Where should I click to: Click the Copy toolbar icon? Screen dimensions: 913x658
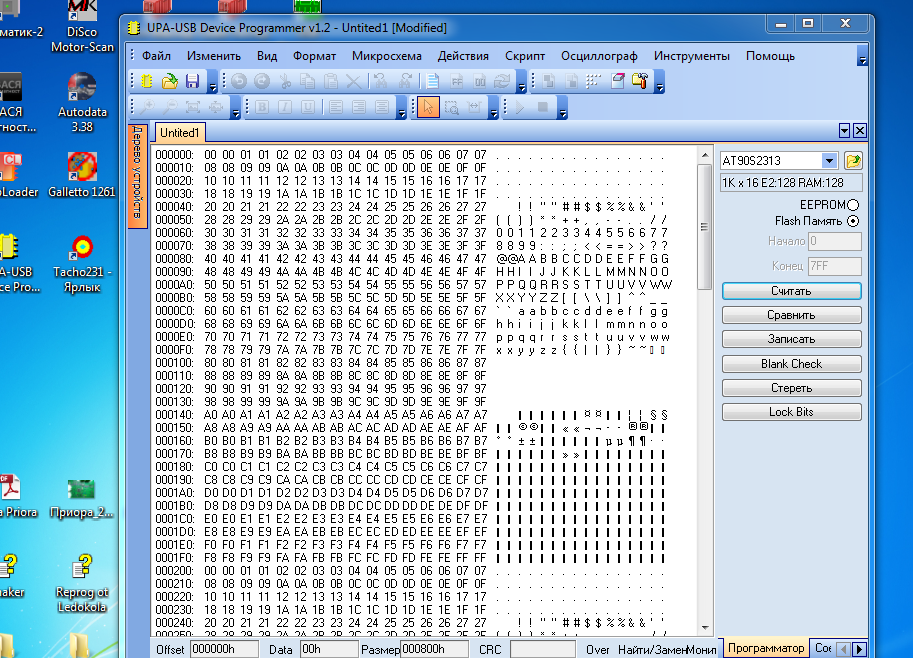[x=307, y=82]
